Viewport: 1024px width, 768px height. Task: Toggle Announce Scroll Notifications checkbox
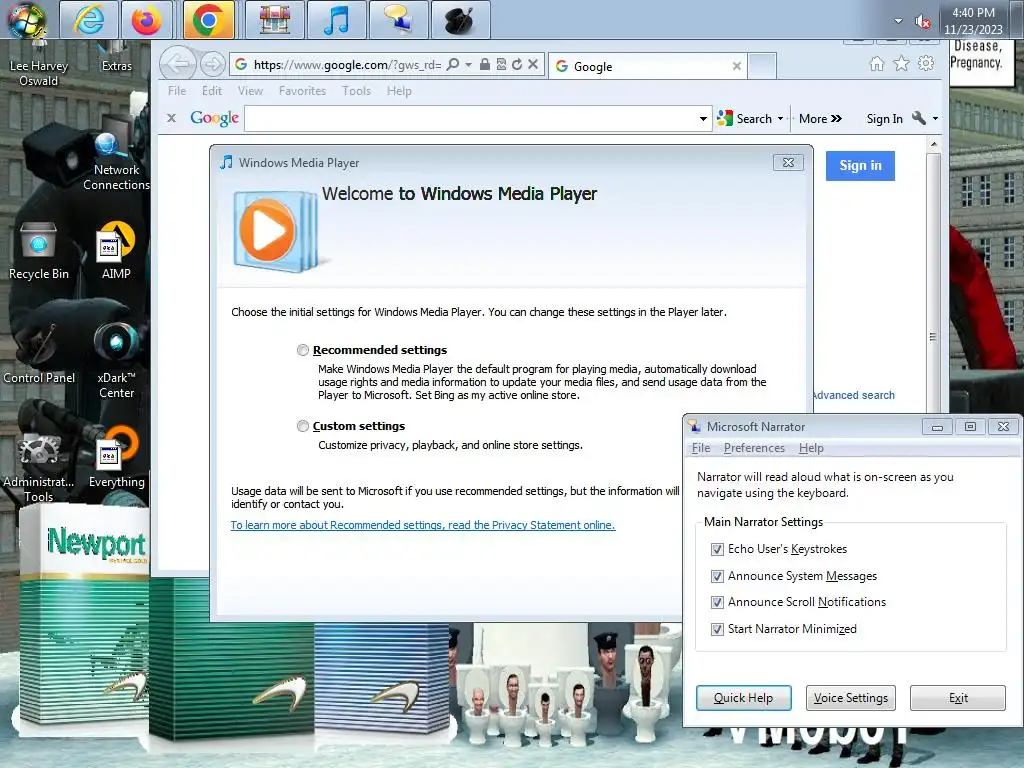[x=717, y=602]
